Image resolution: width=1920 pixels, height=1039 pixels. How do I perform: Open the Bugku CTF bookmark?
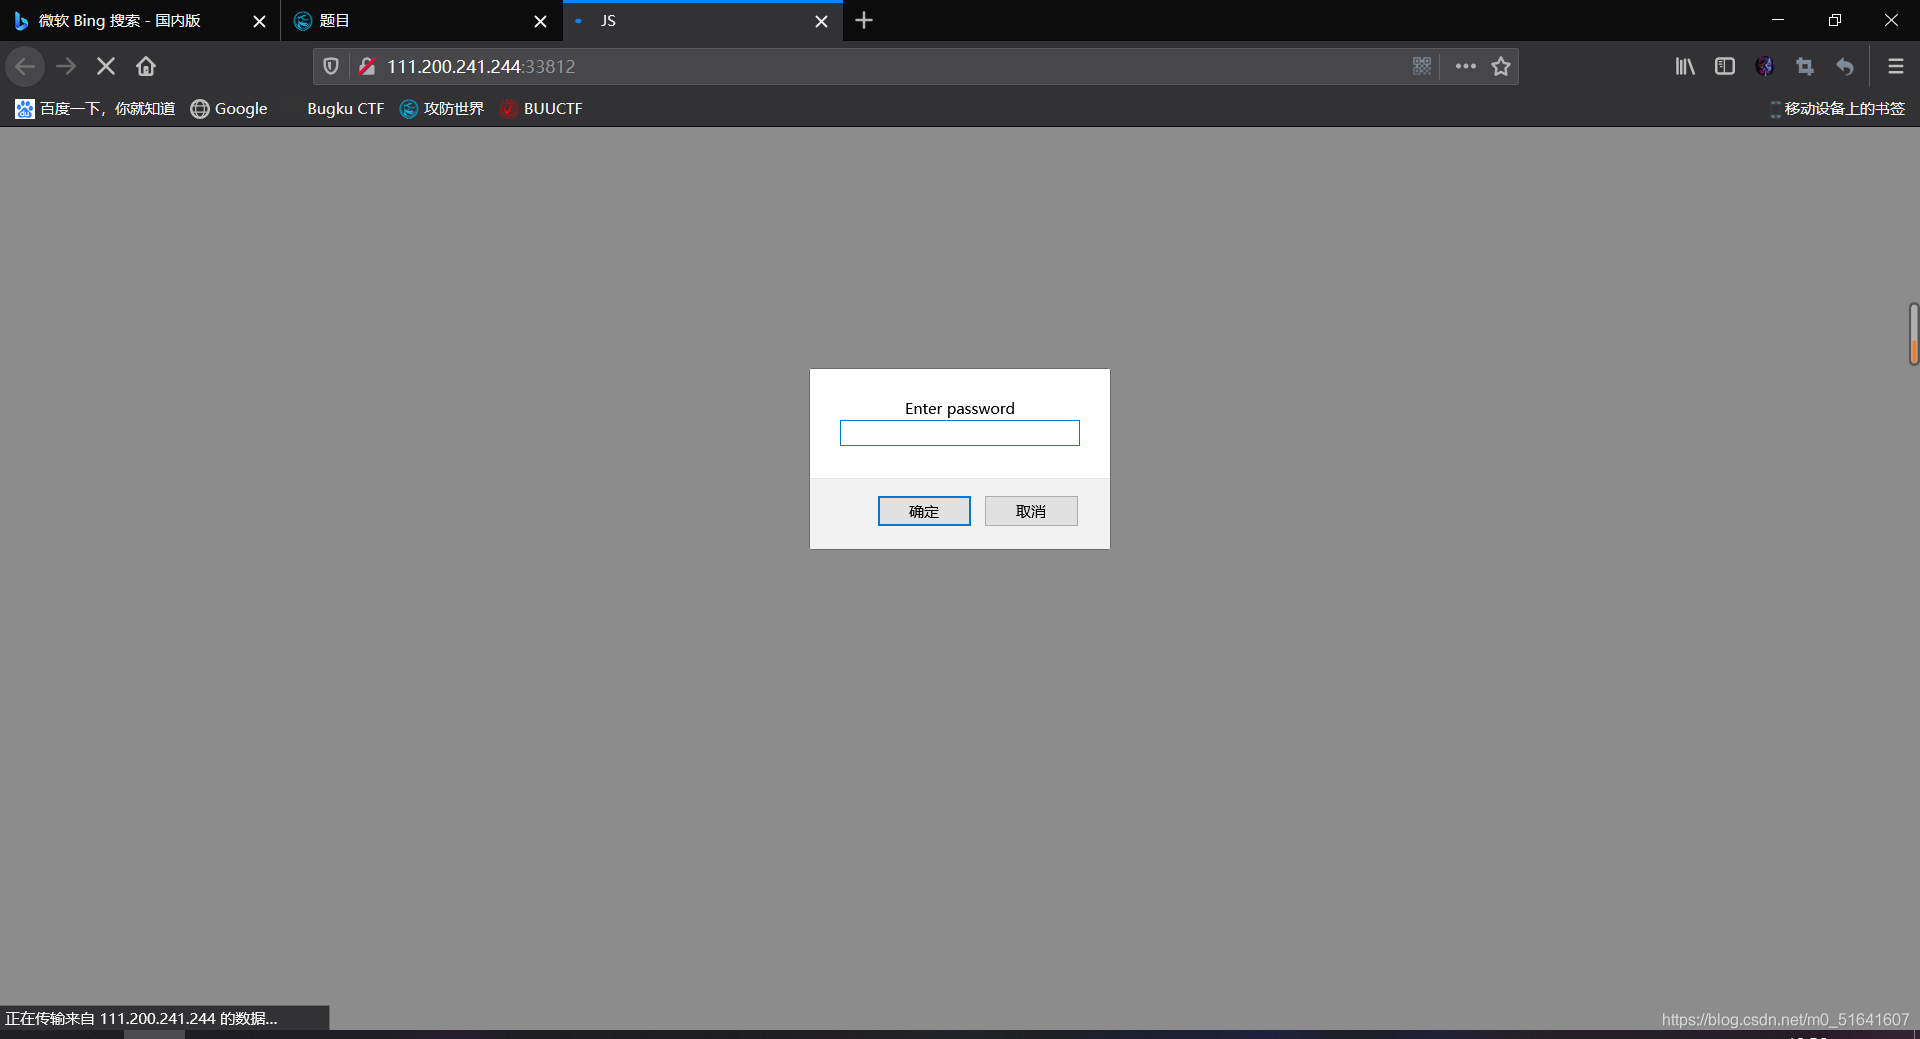click(x=345, y=108)
